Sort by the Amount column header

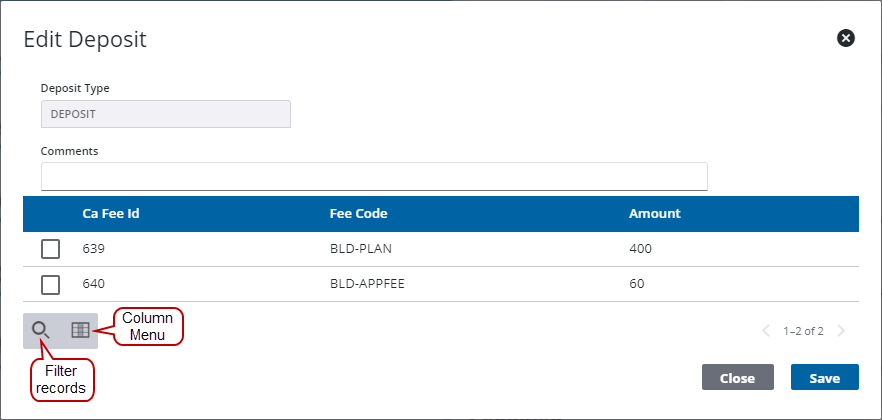pos(654,214)
